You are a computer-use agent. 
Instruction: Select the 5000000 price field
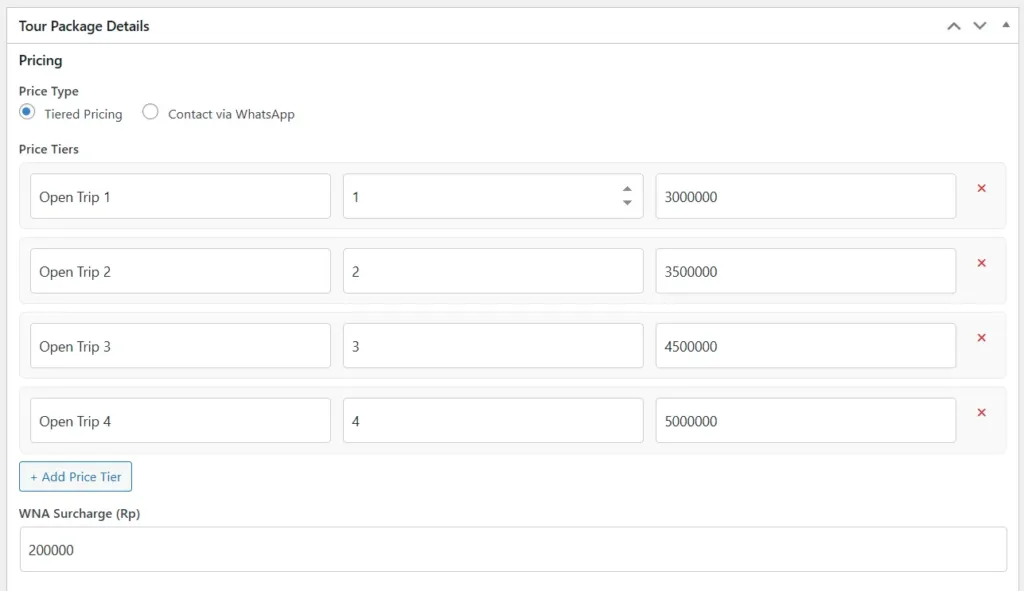[805, 421]
